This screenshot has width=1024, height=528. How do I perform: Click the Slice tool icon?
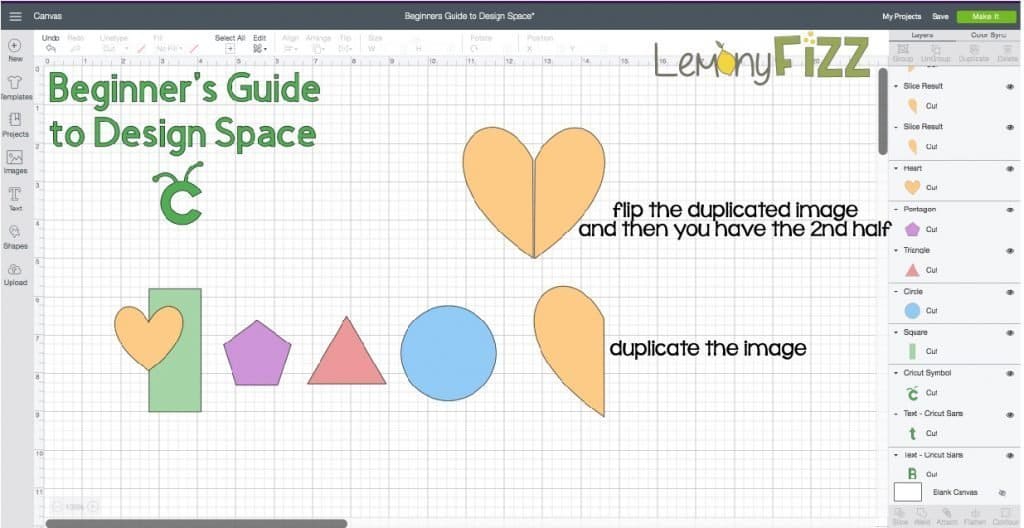tap(899, 512)
